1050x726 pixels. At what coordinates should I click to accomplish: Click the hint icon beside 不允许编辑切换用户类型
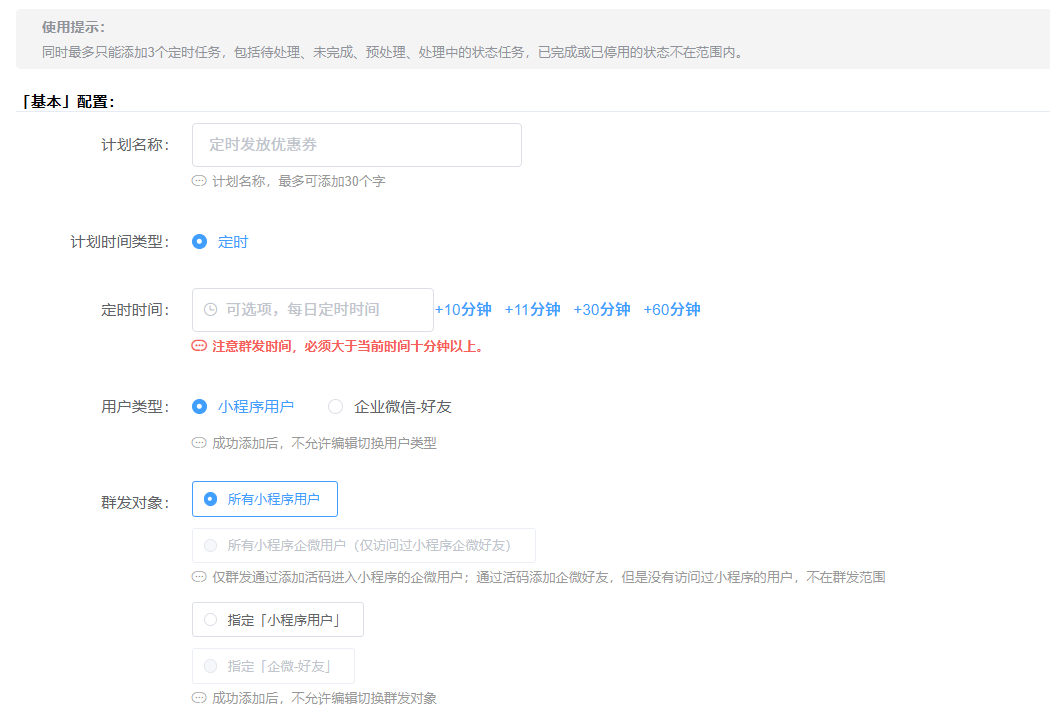pos(199,443)
